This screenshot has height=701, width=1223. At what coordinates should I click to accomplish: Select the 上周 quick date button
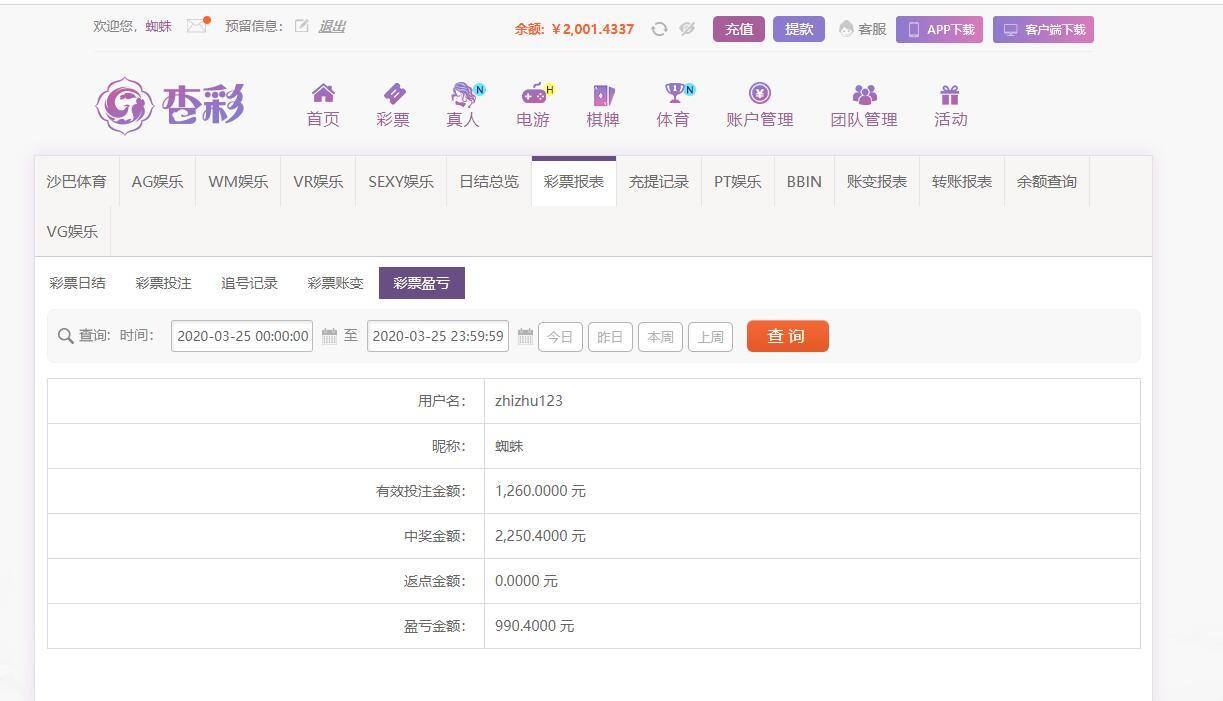[x=710, y=337]
